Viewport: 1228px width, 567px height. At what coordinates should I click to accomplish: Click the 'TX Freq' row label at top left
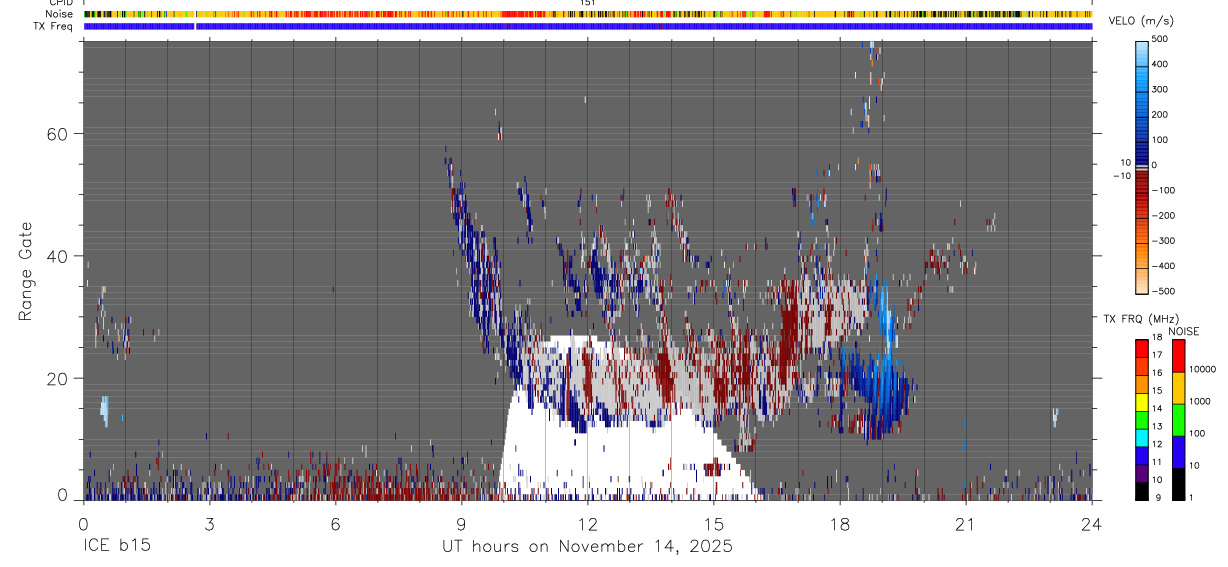click(55, 26)
